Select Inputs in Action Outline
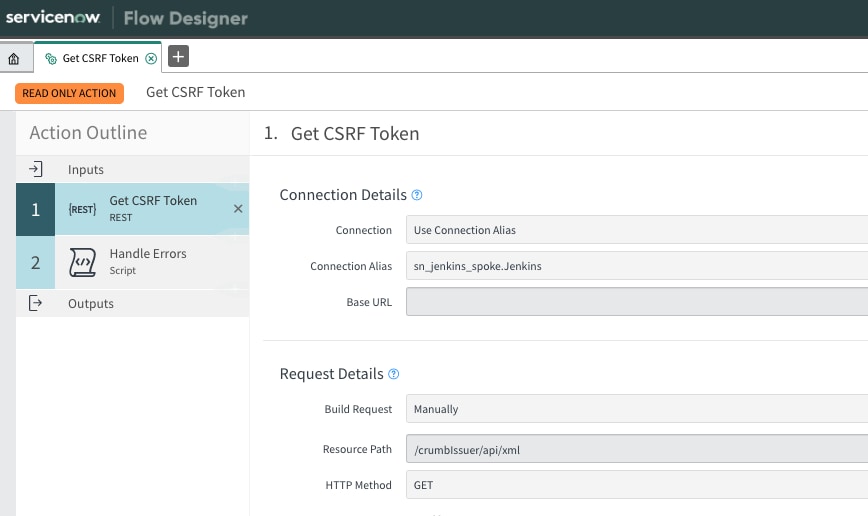The height and width of the screenshot is (516, 868). coord(132,169)
